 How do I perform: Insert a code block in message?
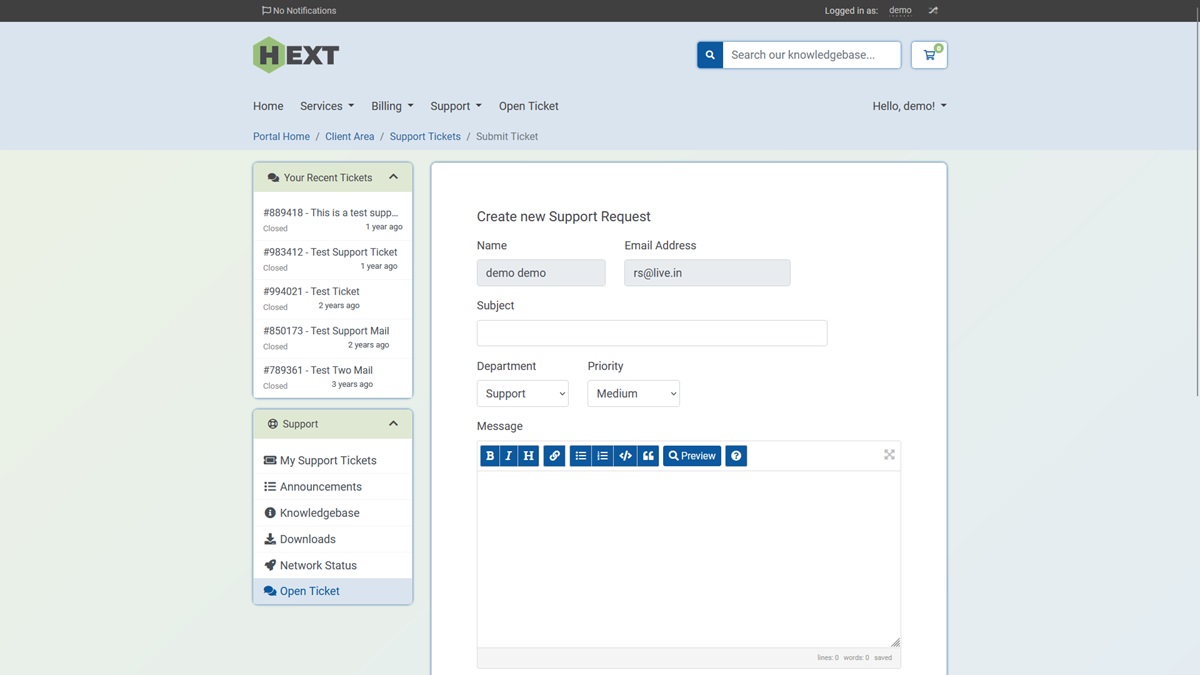pos(625,456)
